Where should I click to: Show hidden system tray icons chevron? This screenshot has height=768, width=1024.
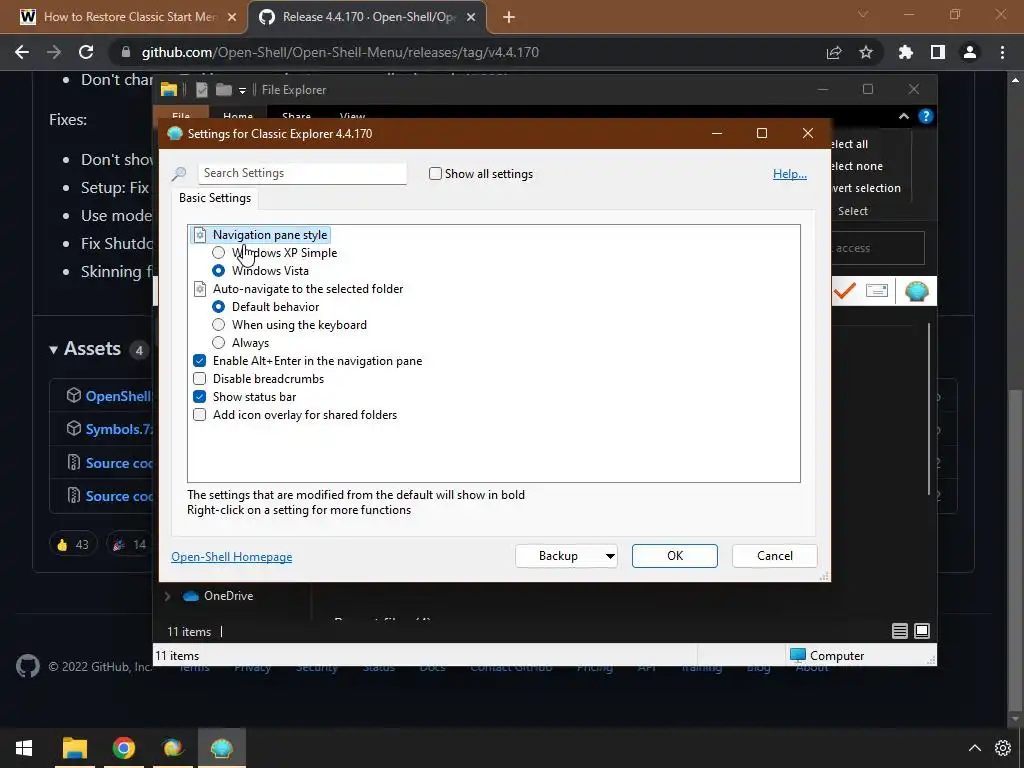pos(974,748)
